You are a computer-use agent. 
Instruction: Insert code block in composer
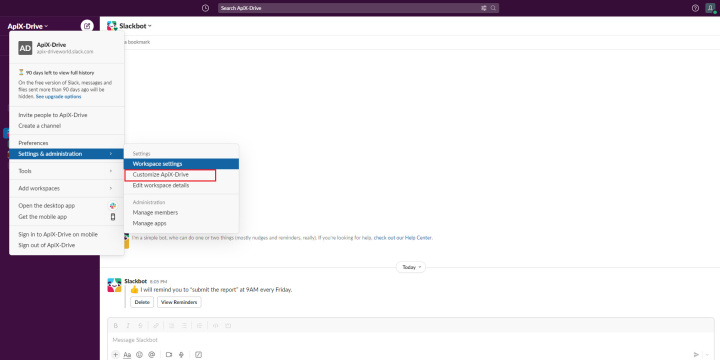[x=228, y=326]
